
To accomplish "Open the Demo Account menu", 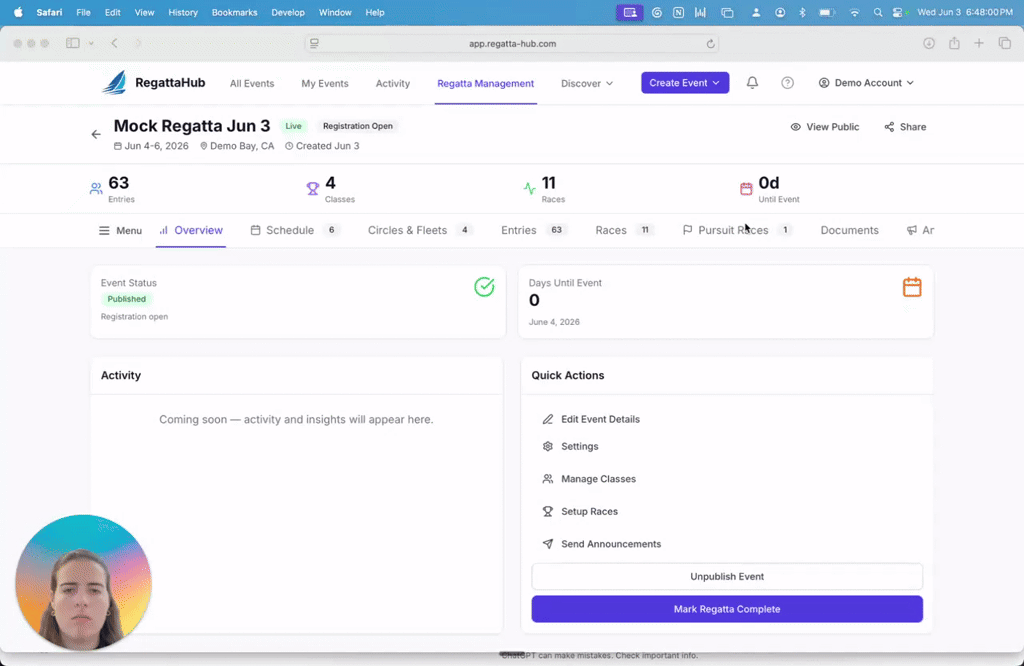I will tap(866, 83).
